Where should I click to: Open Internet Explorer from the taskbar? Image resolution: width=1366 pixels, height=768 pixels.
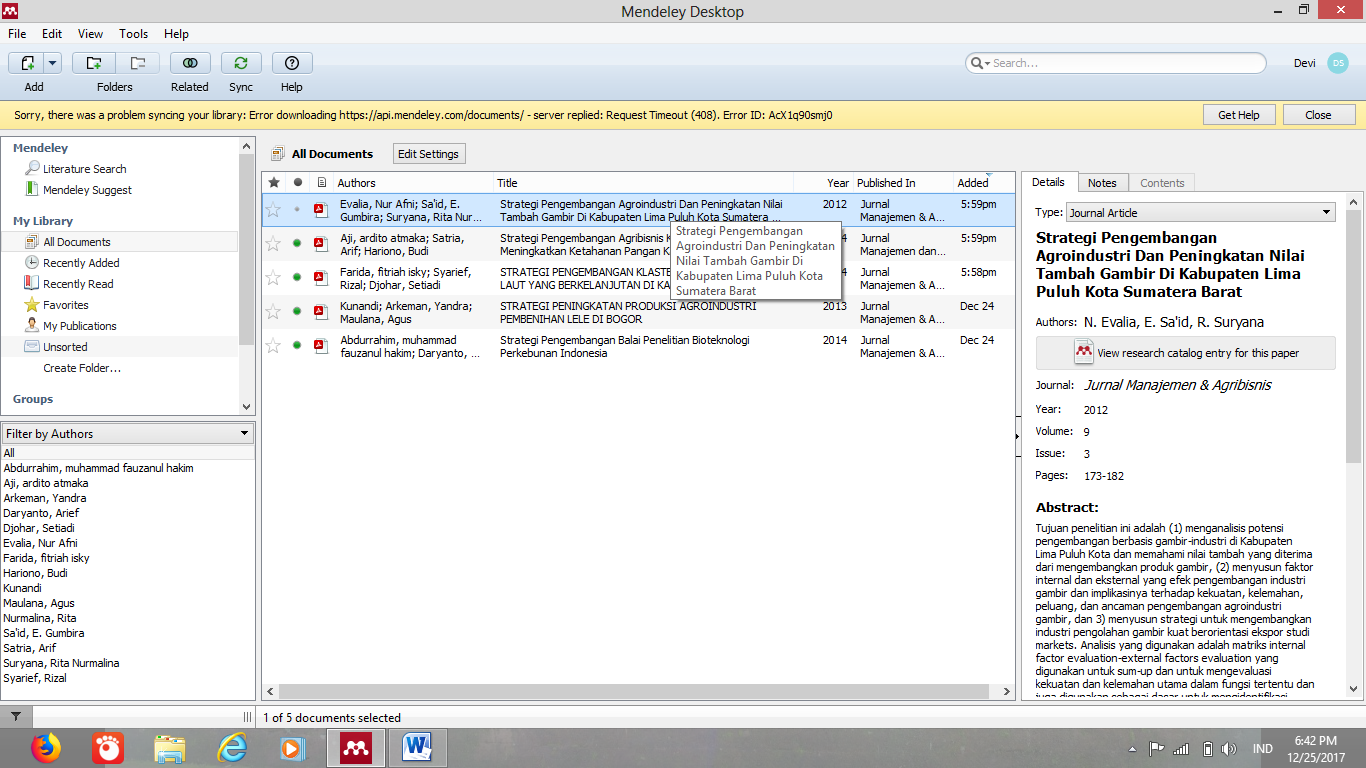point(231,748)
